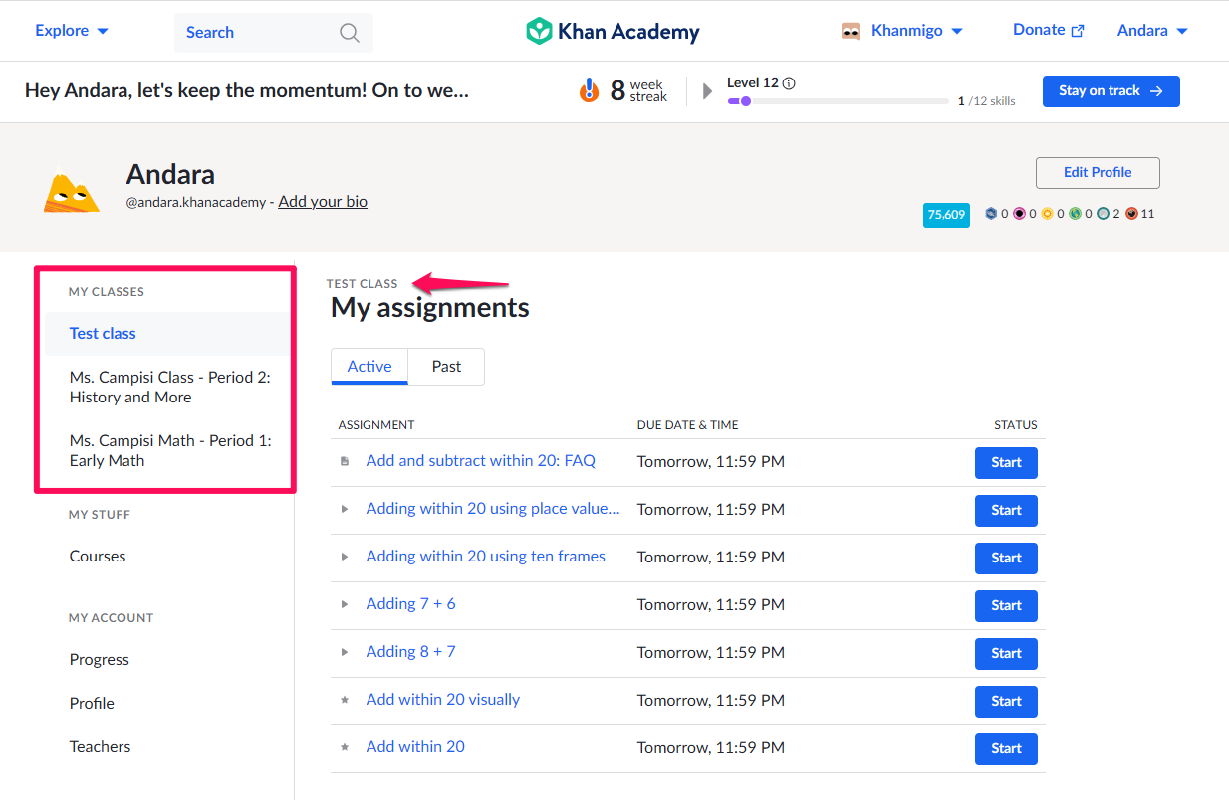This screenshot has width=1229, height=800.
Task: Click the video icon beside Adding within 20 using ten frames
Action: coord(345,557)
